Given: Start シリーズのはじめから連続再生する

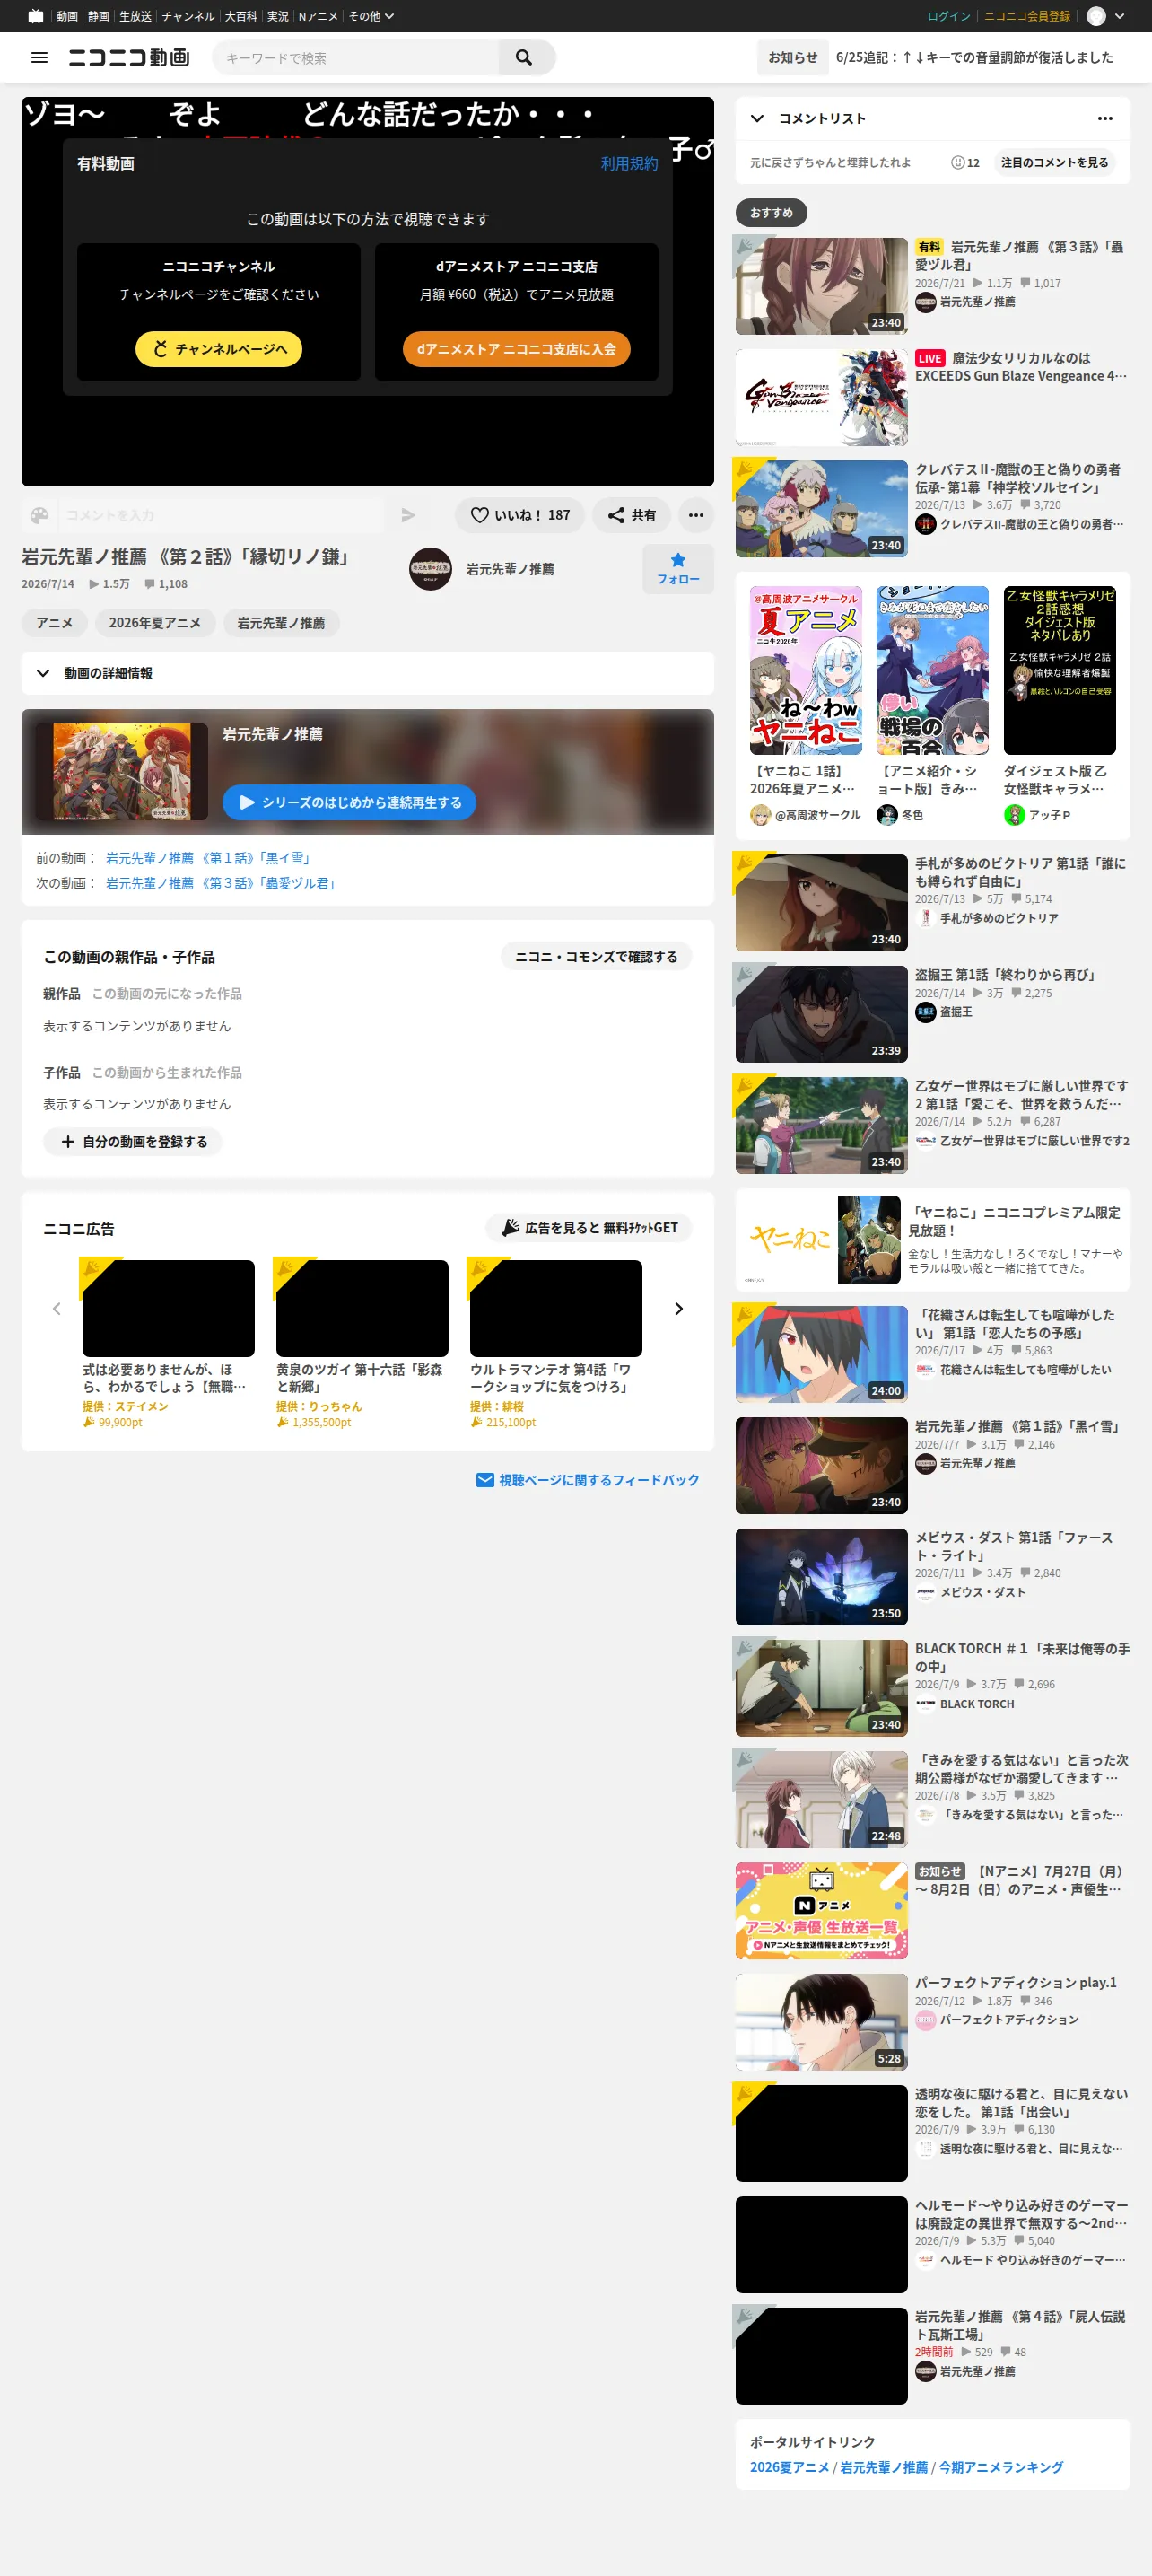Looking at the screenshot, I should coord(349,802).
